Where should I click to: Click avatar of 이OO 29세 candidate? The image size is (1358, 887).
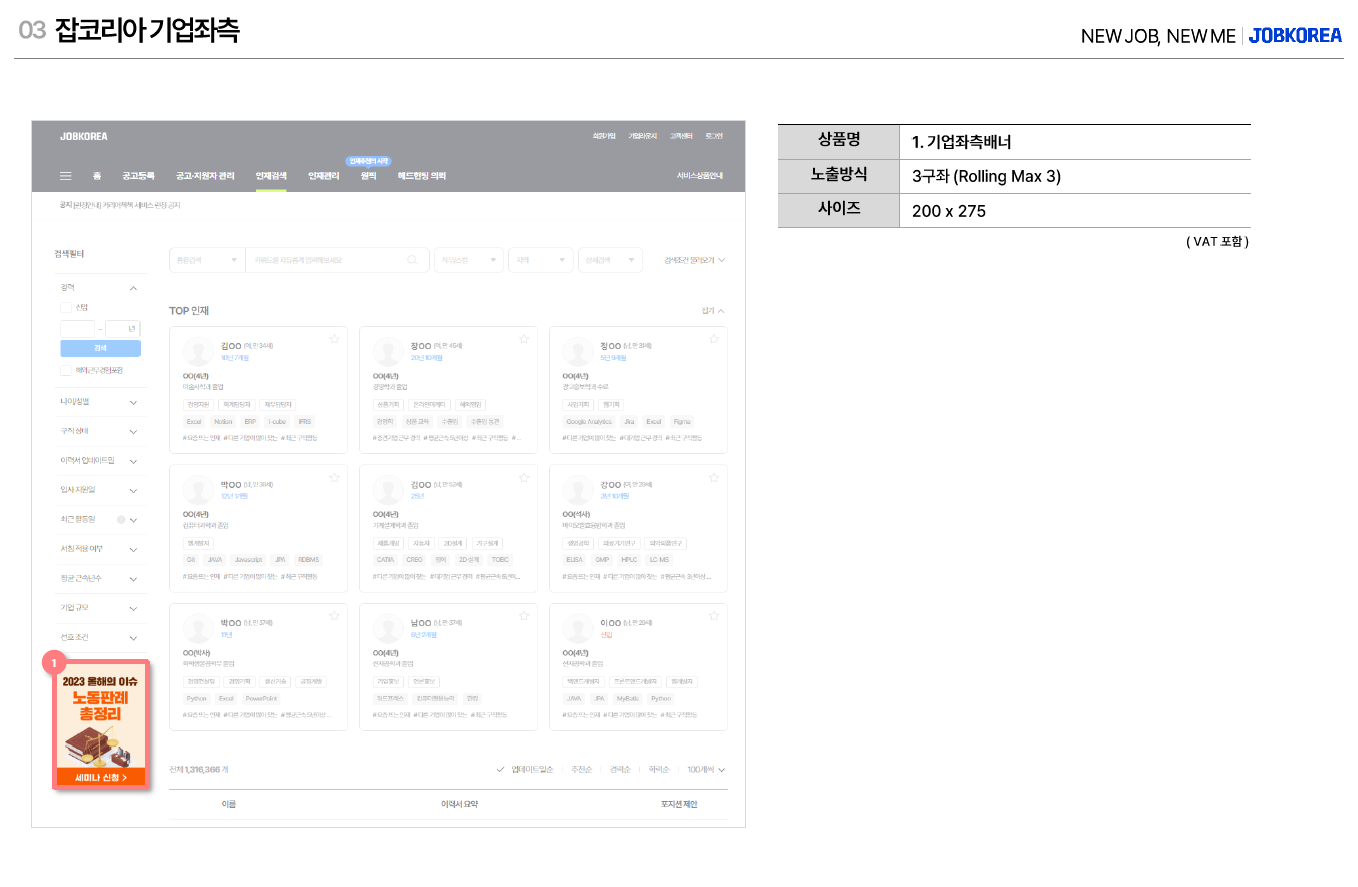578,629
